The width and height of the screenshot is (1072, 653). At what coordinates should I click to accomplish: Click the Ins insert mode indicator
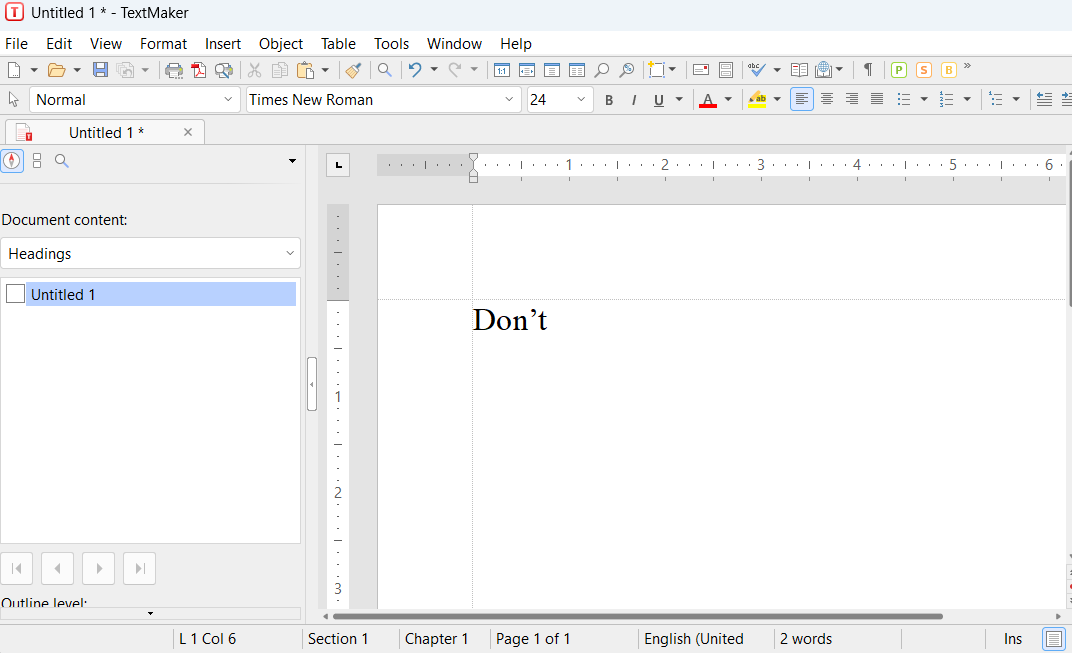pos(1013,639)
